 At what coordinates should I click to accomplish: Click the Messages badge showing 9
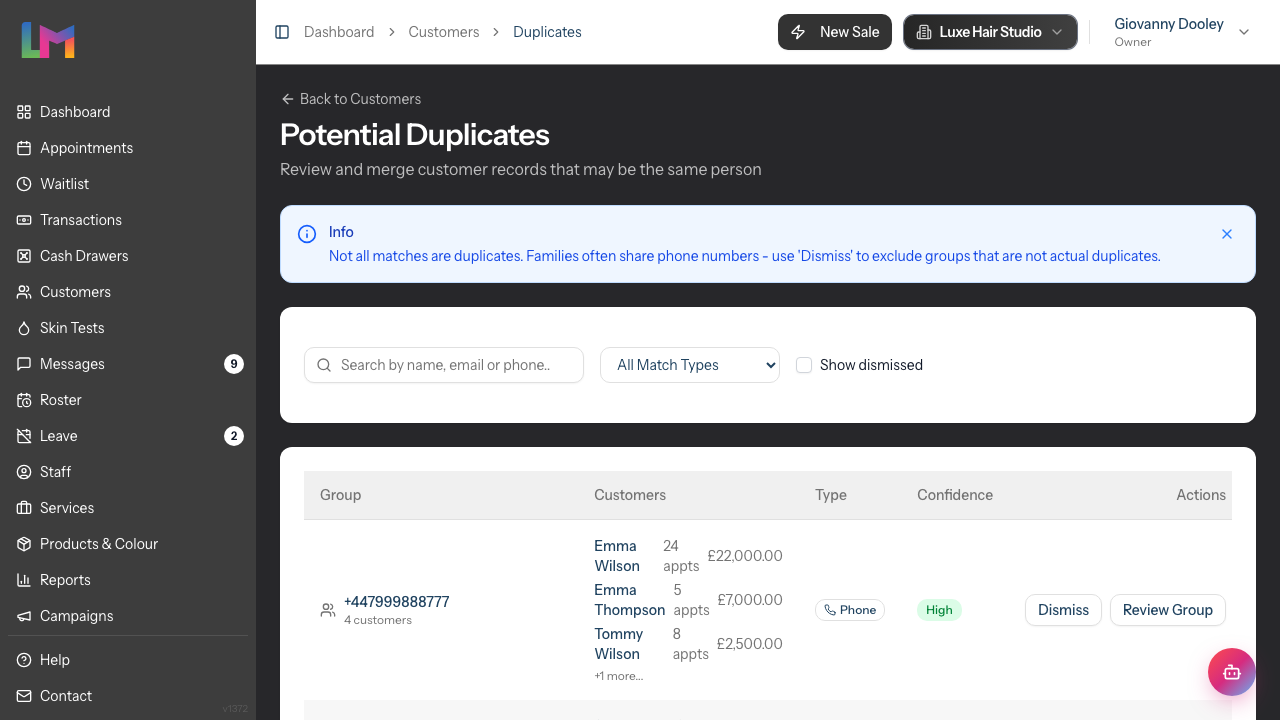pos(234,364)
